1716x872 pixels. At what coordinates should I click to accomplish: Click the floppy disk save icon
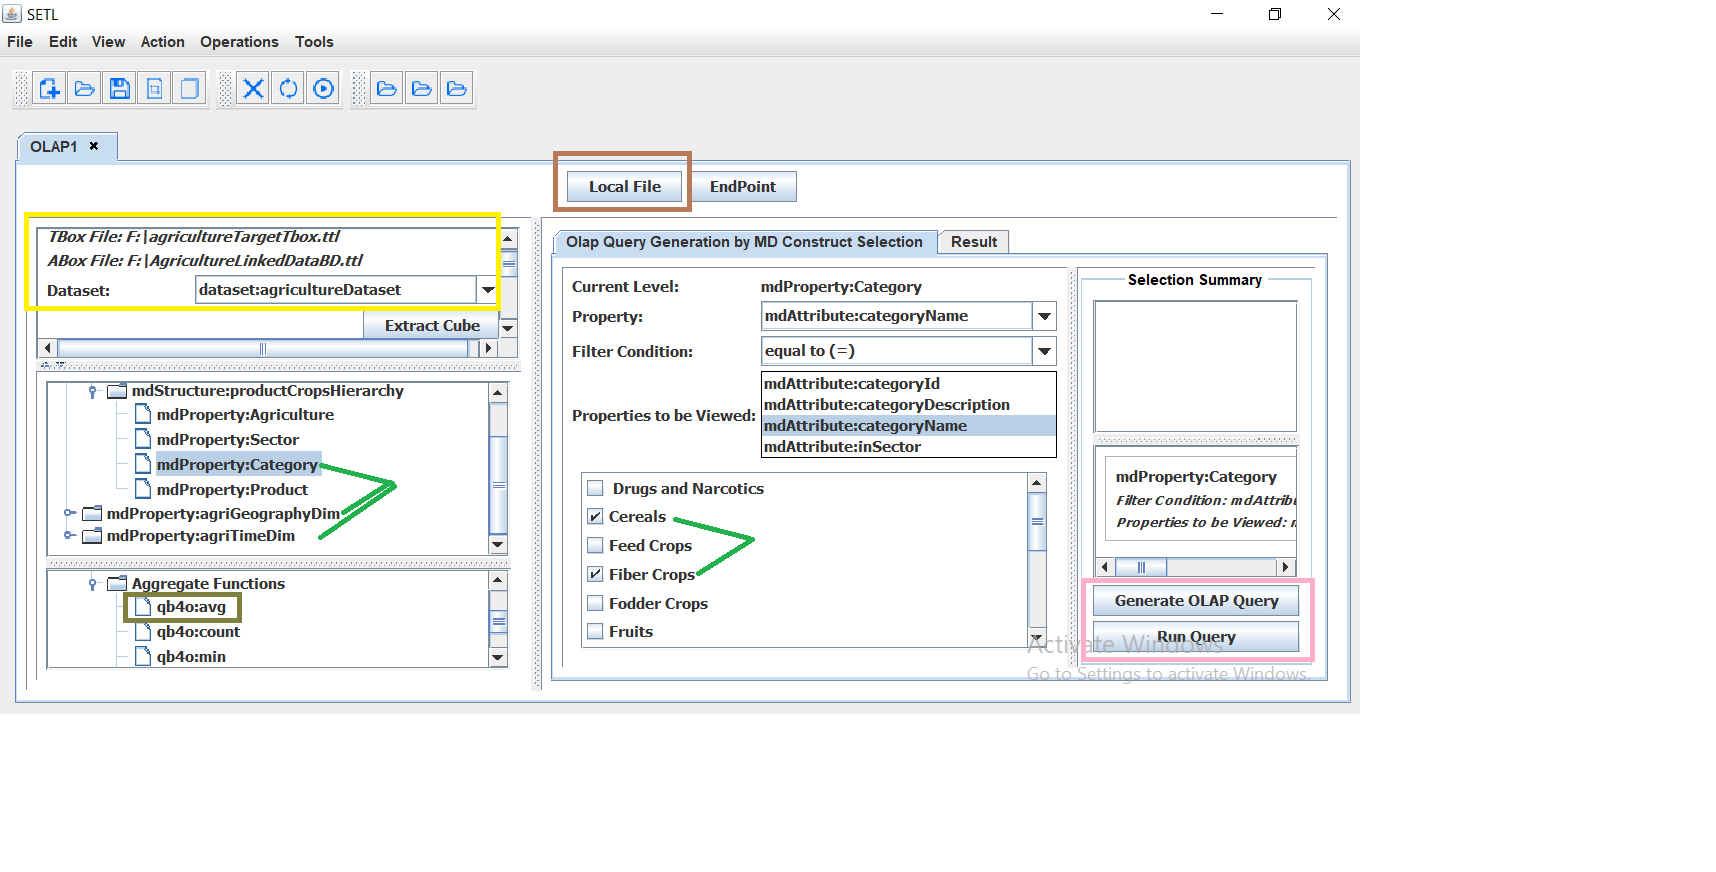pyautogui.click(x=120, y=89)
